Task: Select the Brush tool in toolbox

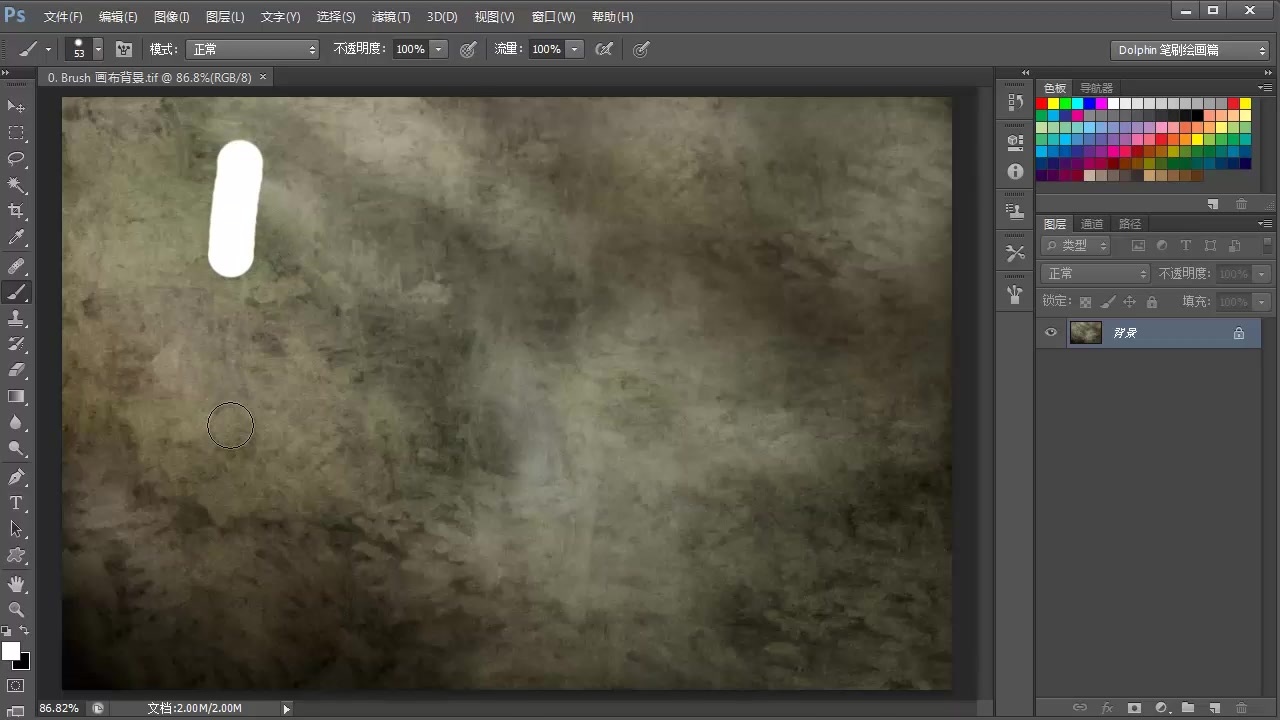Action: point(17,293)
